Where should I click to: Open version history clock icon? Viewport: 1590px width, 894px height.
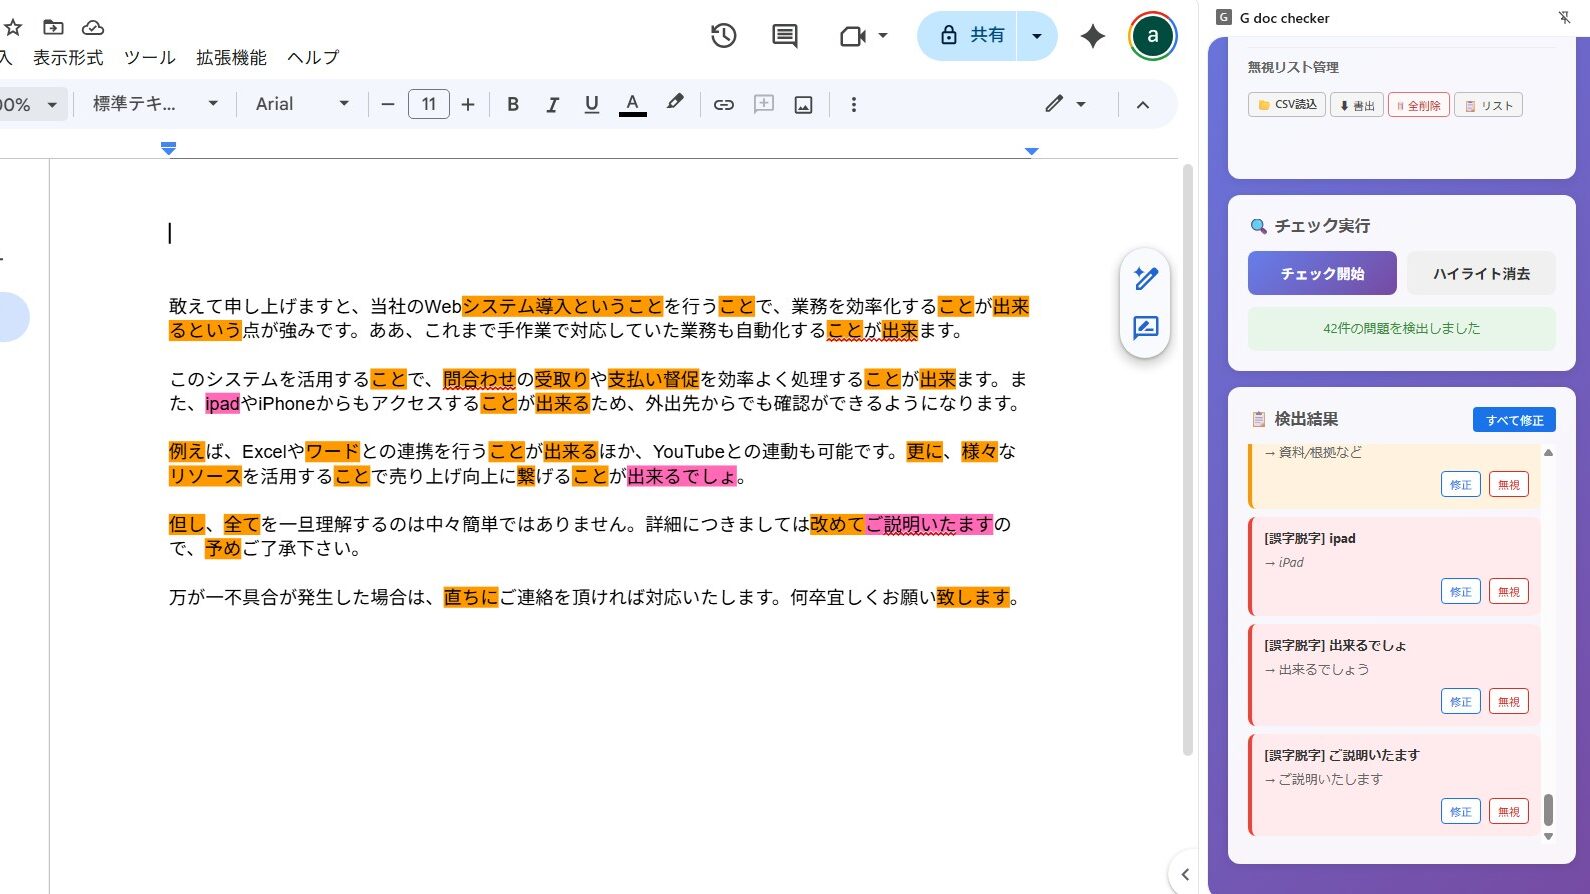tap(723, 36)
